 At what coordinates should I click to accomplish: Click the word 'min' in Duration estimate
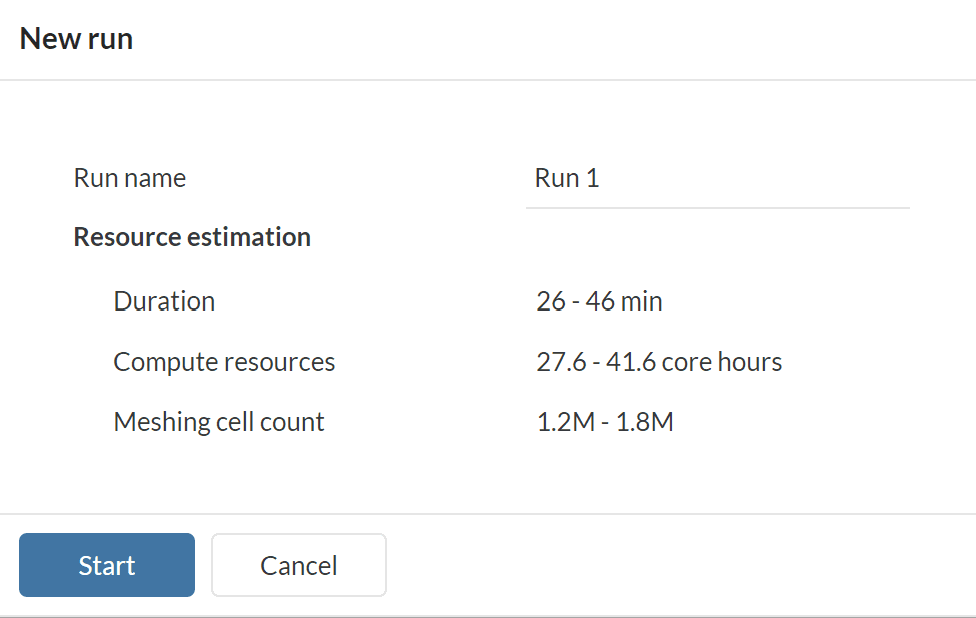click(641, 301)
